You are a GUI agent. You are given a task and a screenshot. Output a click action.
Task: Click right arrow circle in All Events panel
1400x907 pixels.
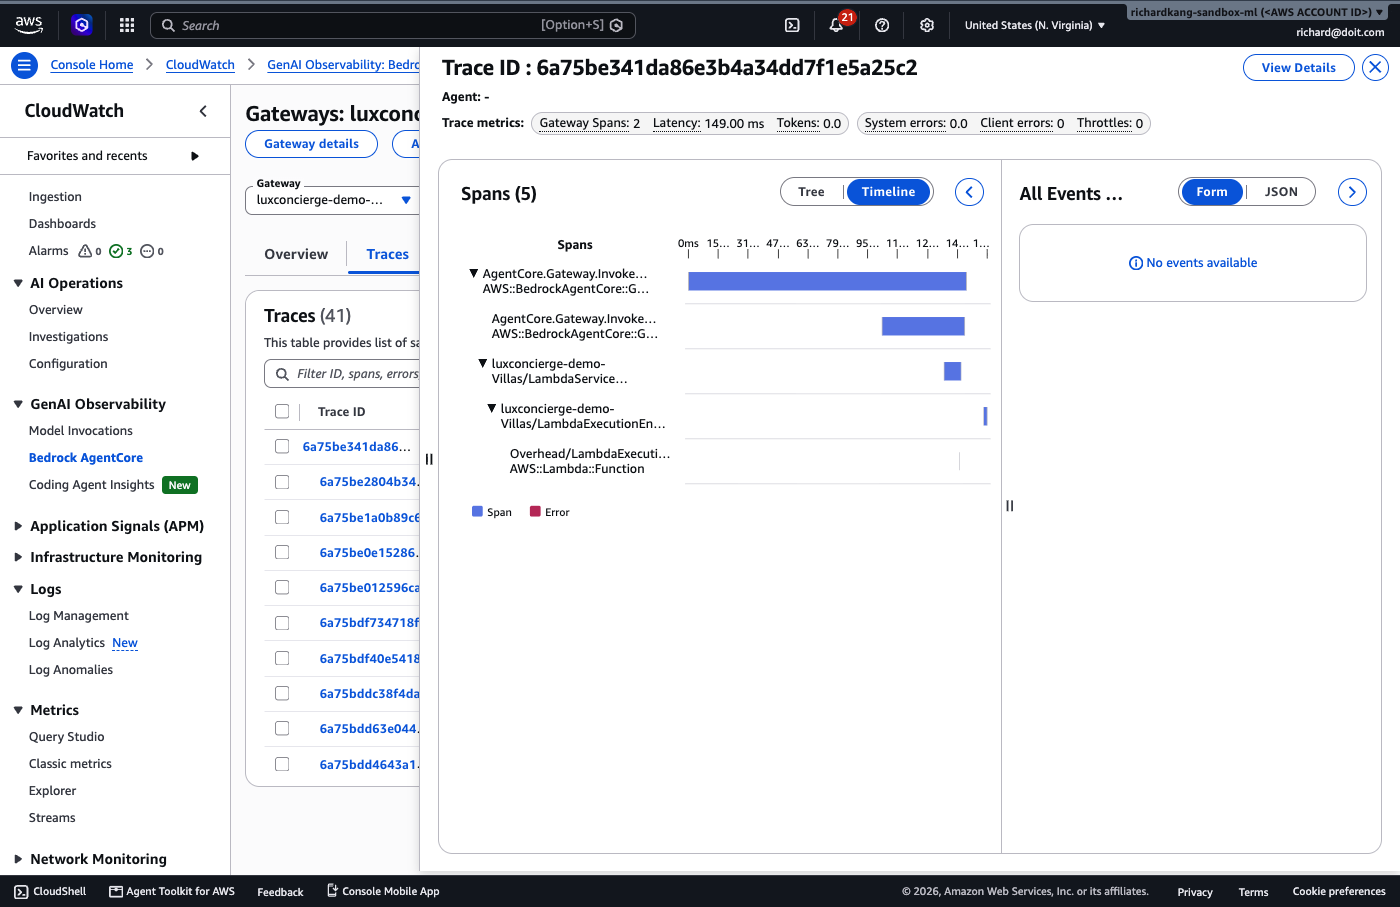(x=1352, y=192)
